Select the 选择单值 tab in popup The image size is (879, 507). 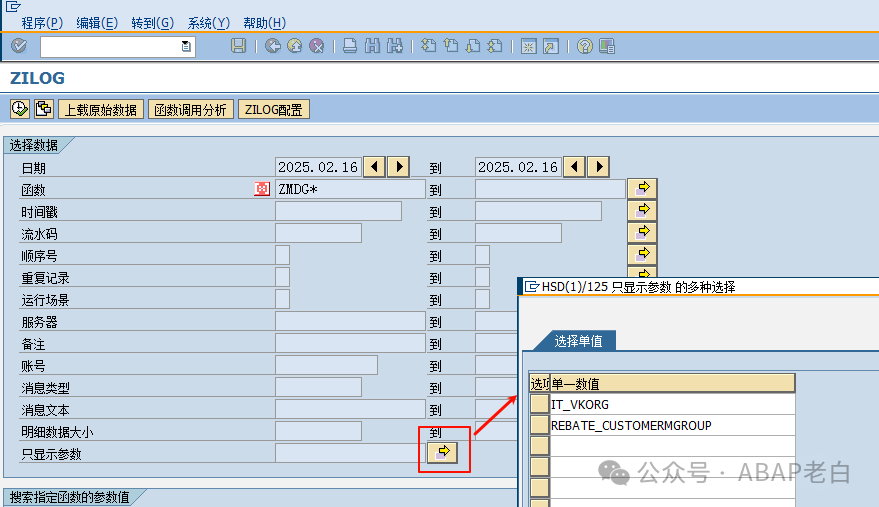[x=578, y=341]
